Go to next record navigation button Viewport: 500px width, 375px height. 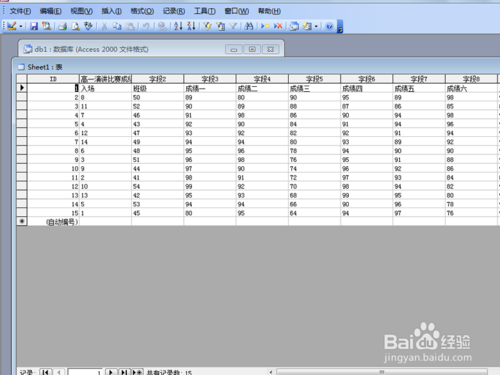click(x=111, y=372)
